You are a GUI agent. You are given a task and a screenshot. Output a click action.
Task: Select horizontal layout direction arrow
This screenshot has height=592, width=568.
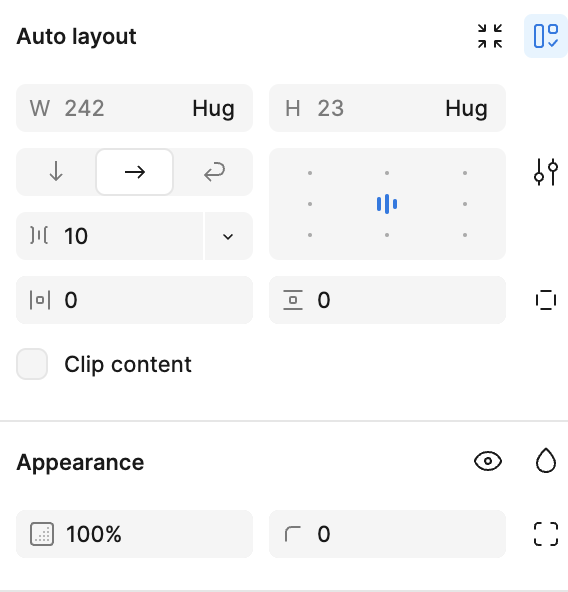click(135, 172)
